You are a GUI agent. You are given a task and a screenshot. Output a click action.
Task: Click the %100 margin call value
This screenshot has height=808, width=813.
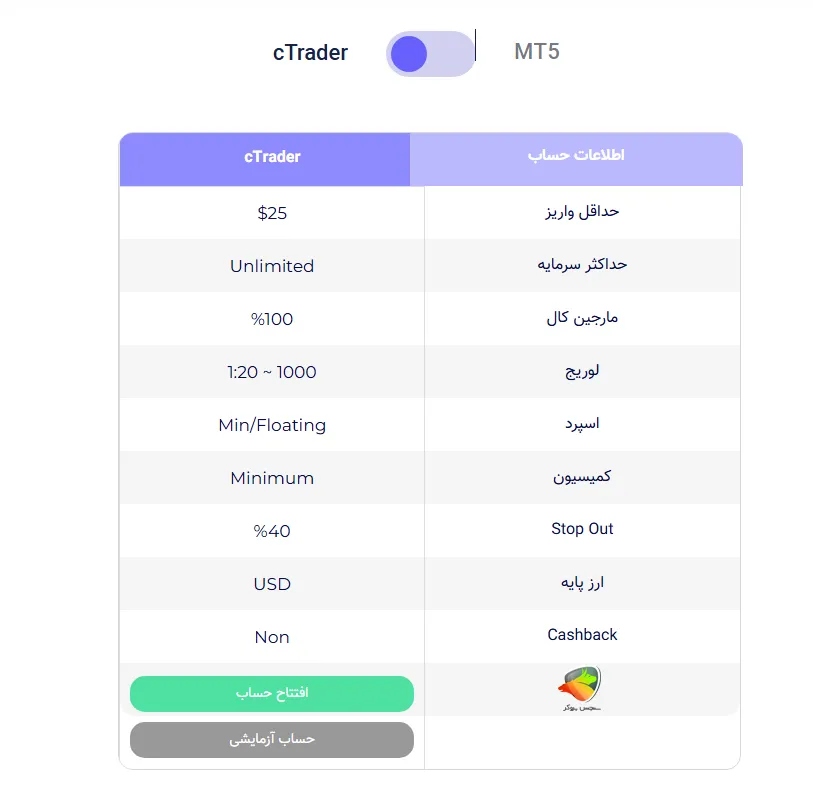pyautogui.click(x=271, y=319)
